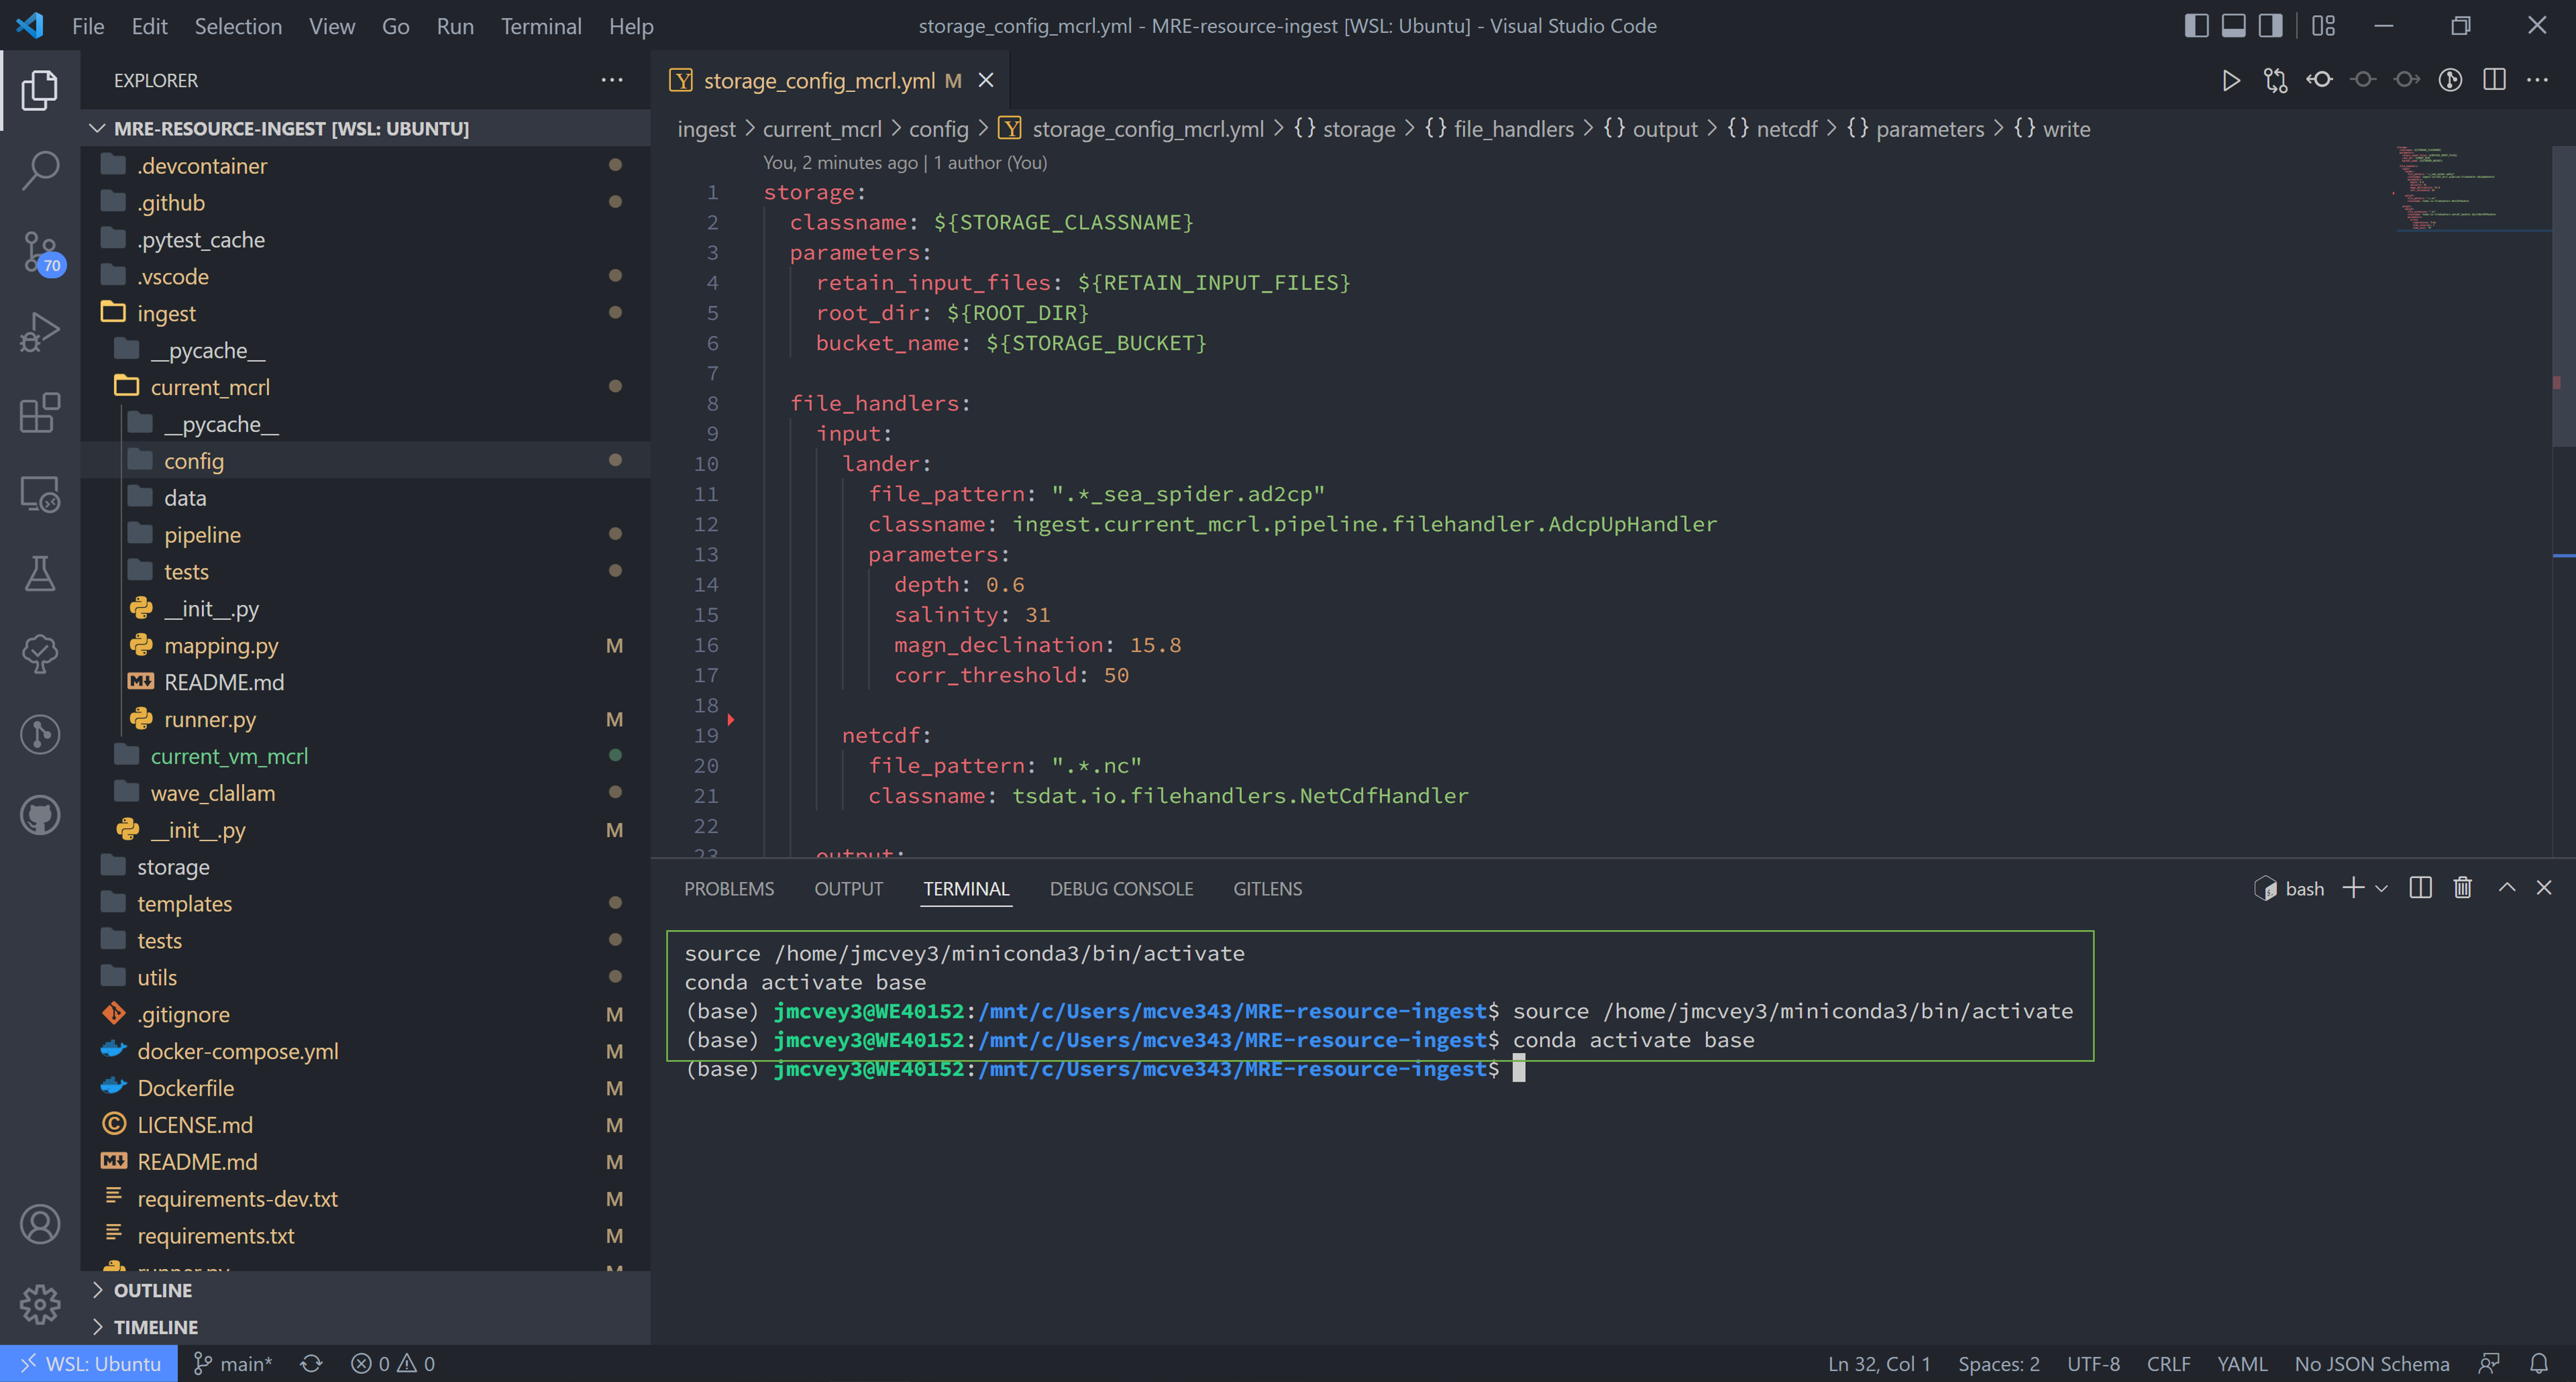This screenshot has height=1382, width=2576.
Task: Open the Manage gear icon
Action: [x=40, y=1304]
